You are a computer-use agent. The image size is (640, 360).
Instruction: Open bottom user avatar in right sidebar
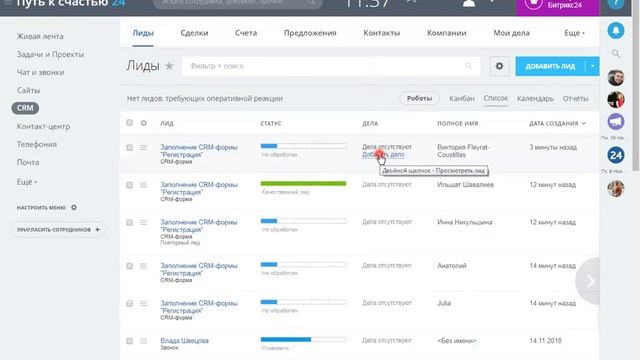[616, 188]
